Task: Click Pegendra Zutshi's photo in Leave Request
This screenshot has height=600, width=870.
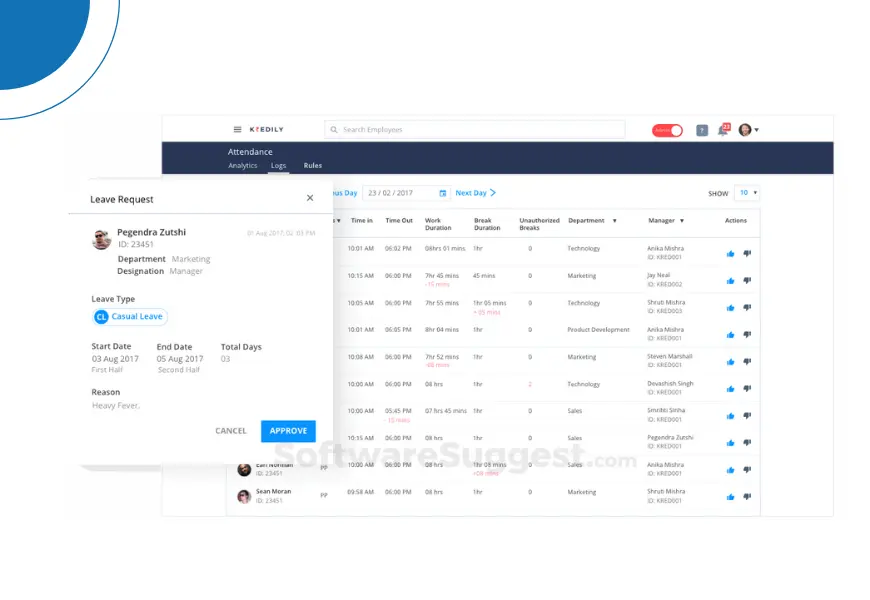Action: [x=102, y=239]
